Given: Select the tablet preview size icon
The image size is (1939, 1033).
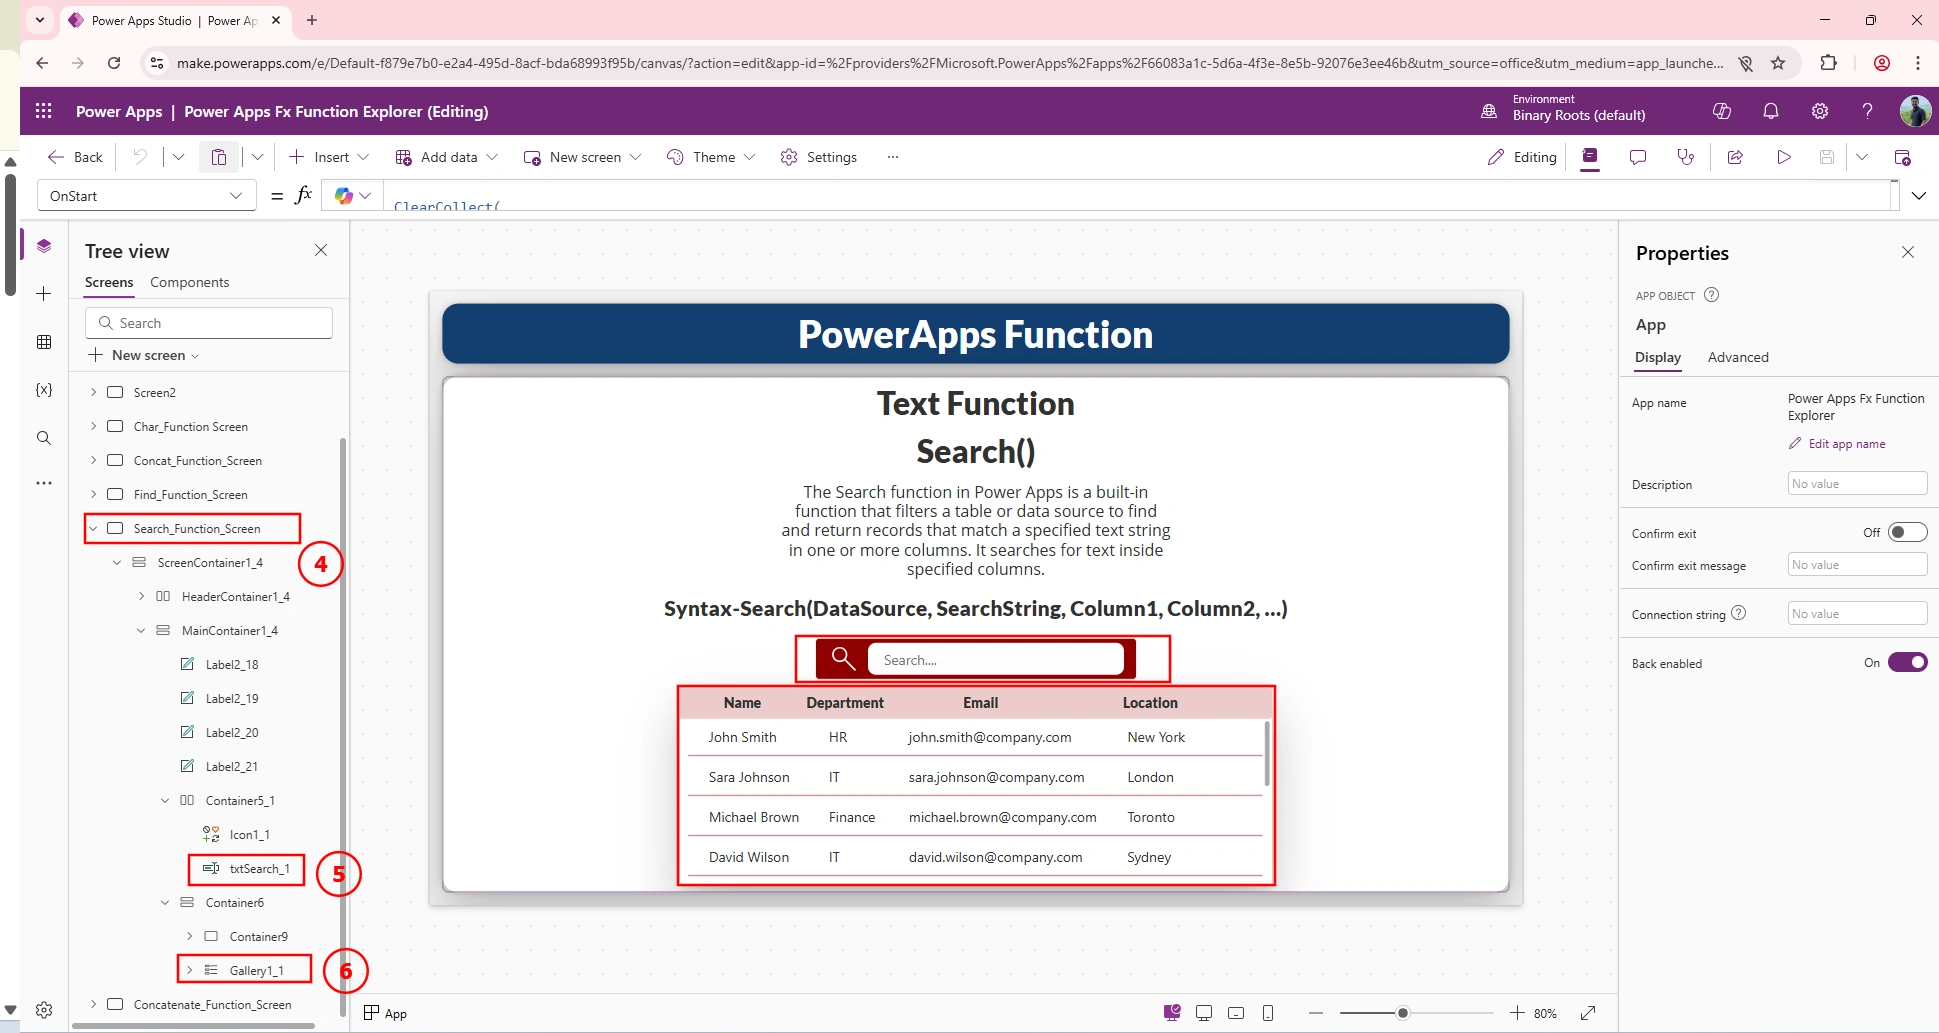Looking at the screenshot, I should click(1236, 1013).
